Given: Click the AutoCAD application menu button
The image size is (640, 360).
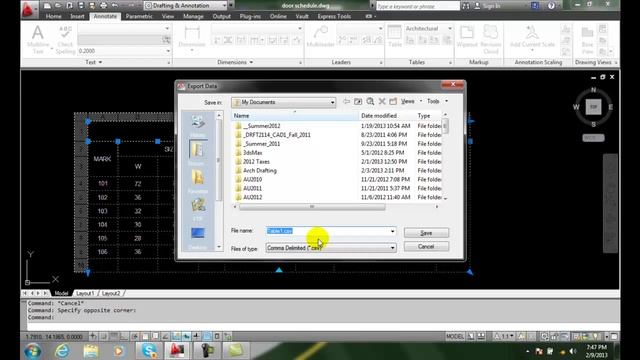Looking at the screenshot, I should [28, 9].
